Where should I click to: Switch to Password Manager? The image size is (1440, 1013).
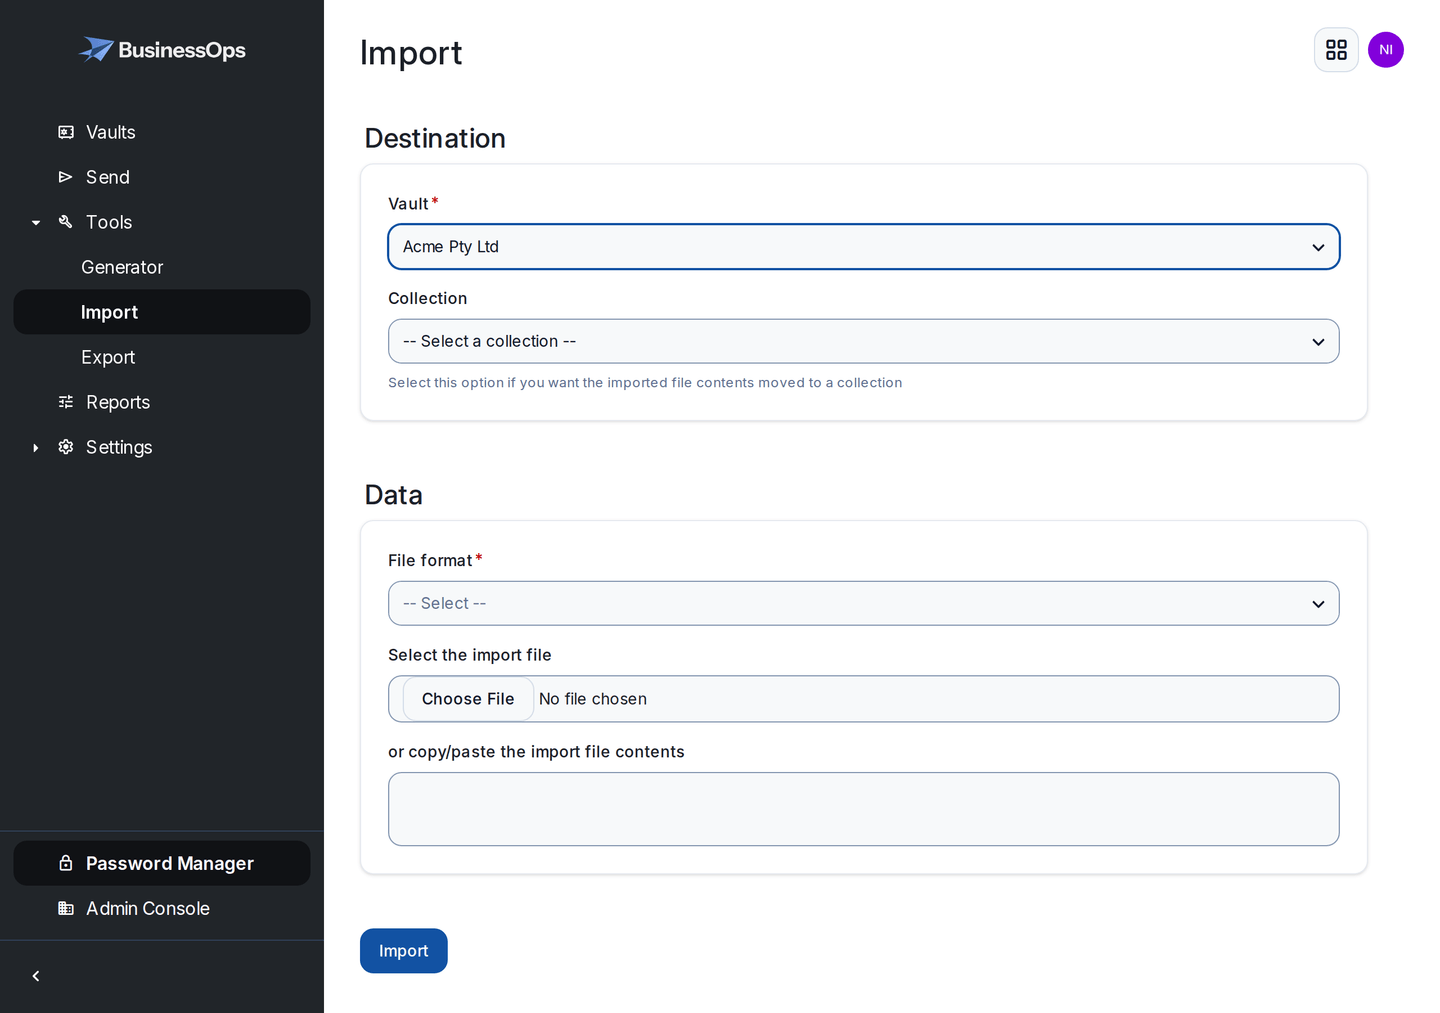click(162, 863)
